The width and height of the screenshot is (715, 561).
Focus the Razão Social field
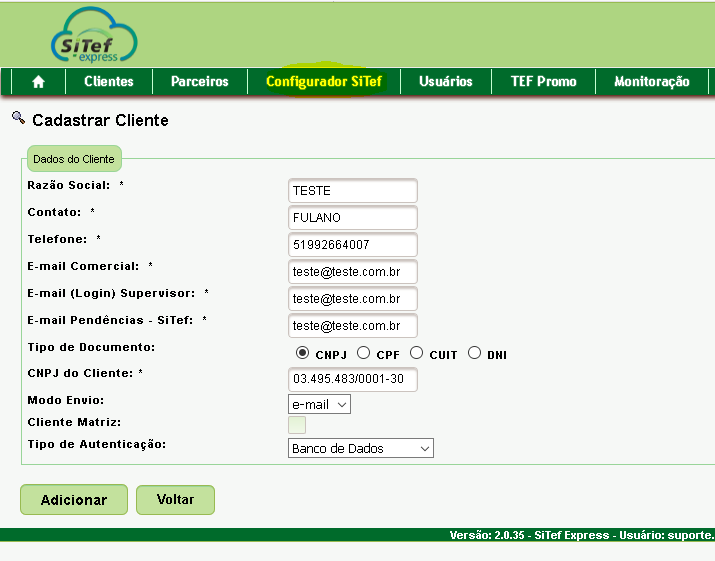[353, 191]
